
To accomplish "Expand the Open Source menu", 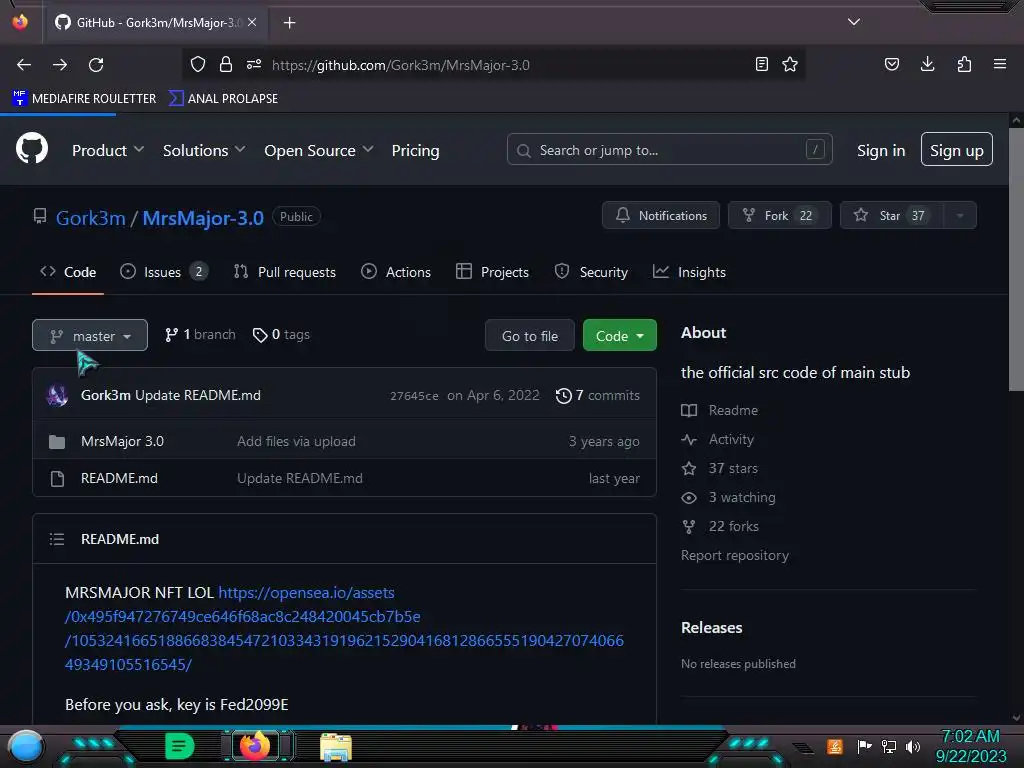I will [x=319, y=150].
